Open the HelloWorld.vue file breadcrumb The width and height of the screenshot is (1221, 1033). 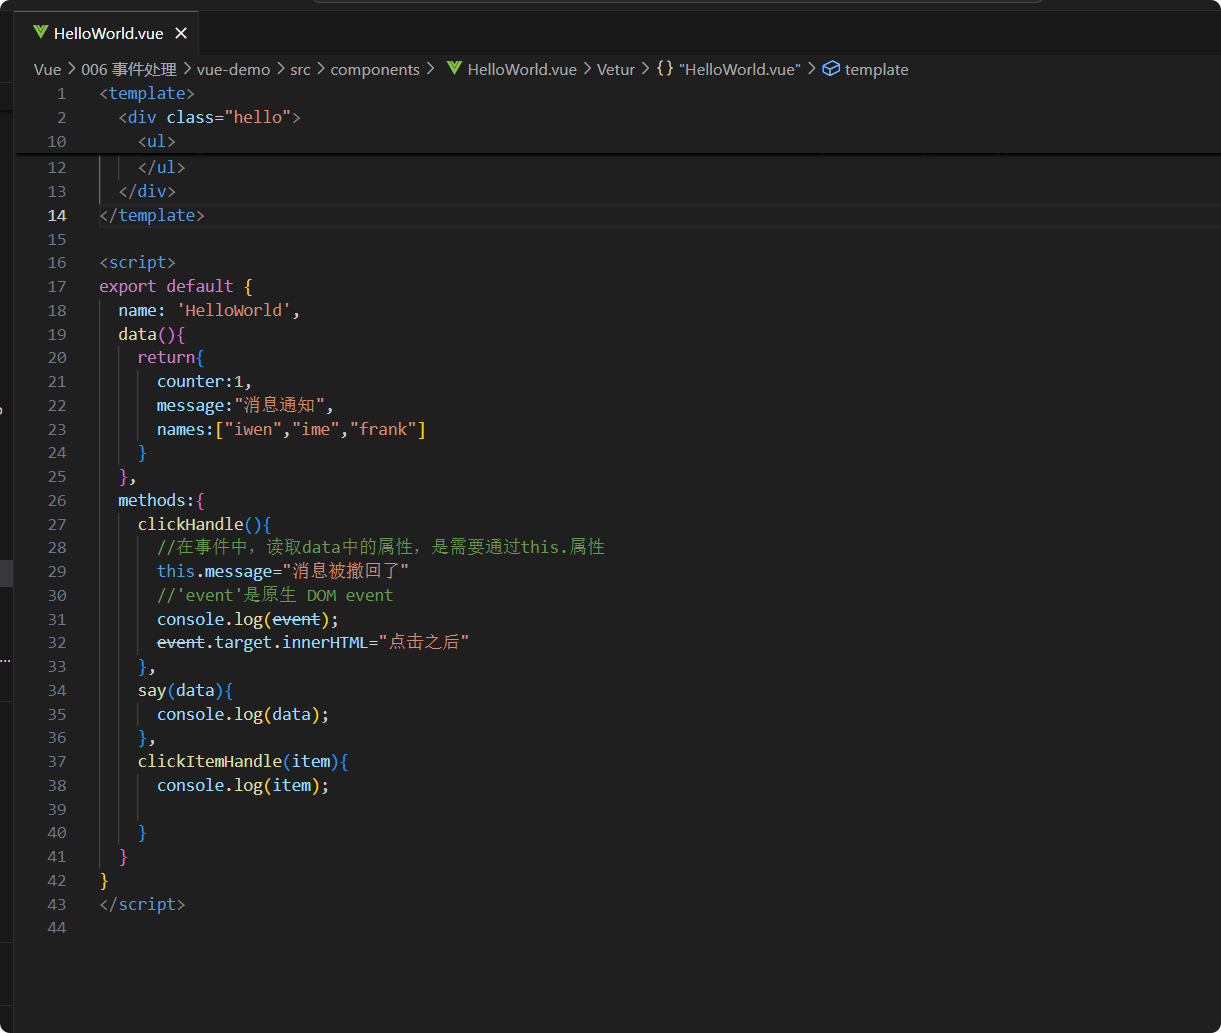(x=522, y=69)
